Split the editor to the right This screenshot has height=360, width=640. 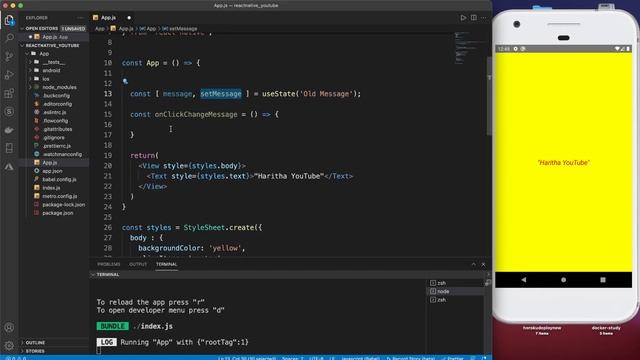pos(473,18)
